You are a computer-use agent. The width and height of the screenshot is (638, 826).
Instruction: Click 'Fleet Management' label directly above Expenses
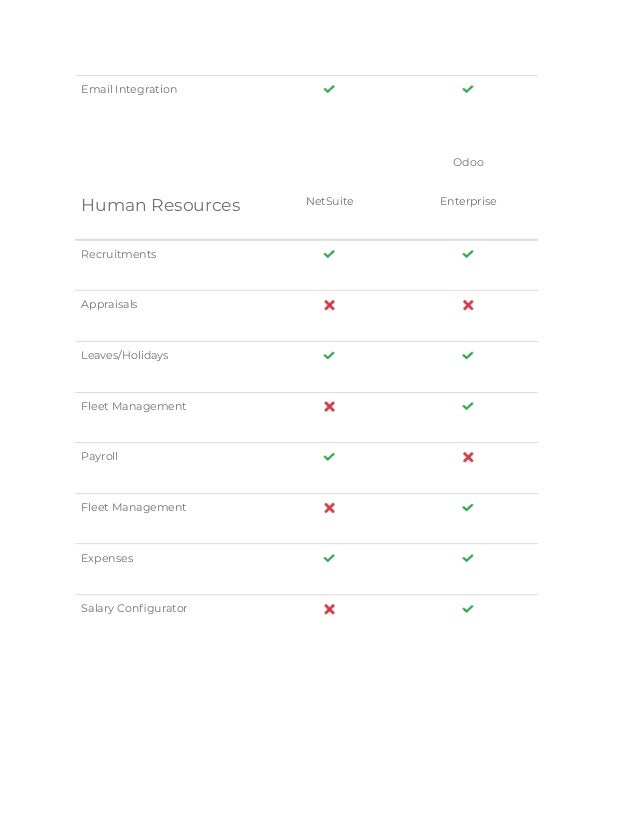(133, 507)
